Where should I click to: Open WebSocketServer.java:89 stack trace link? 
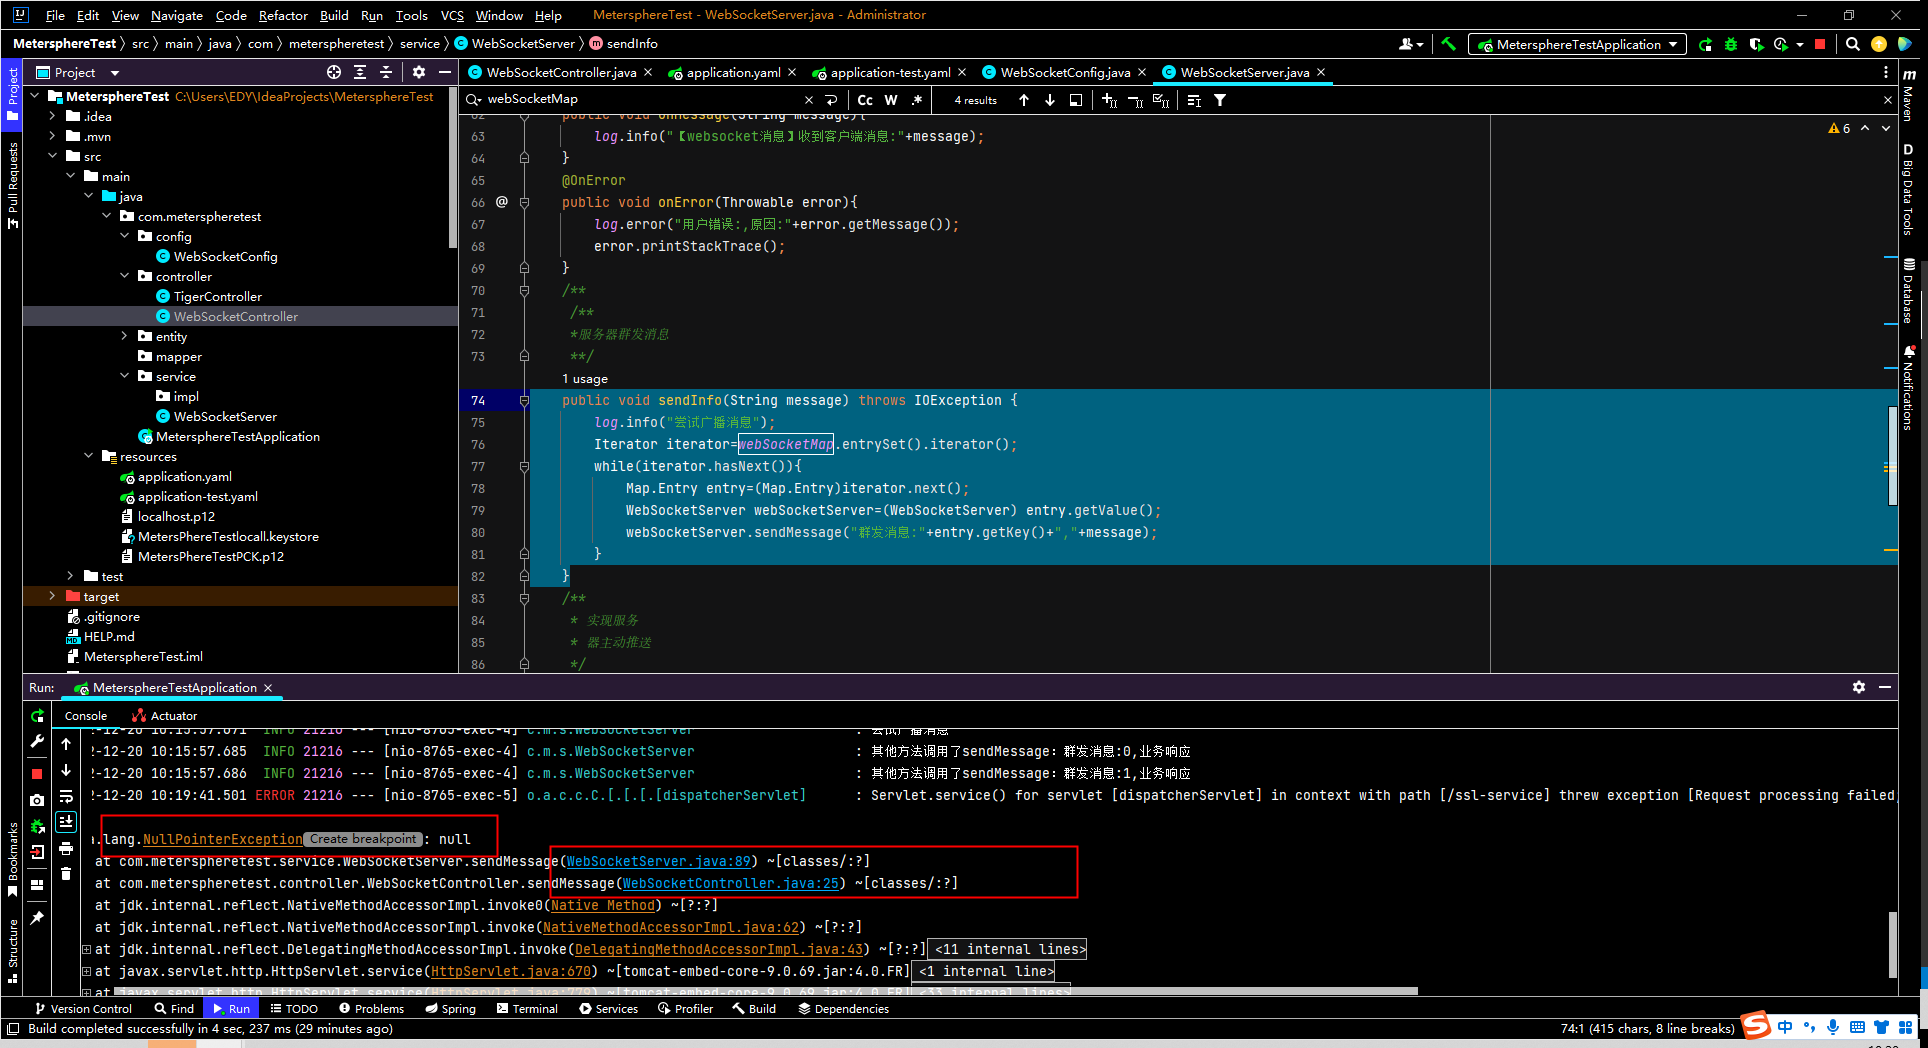659,861
